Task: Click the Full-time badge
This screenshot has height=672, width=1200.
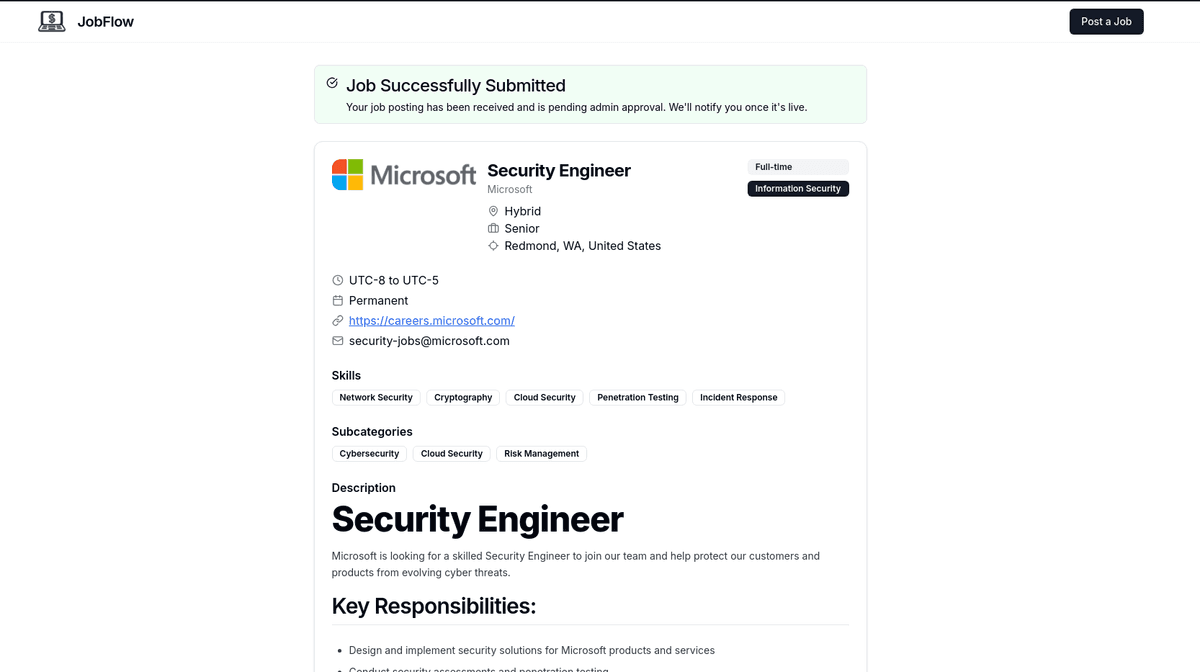Action: click(798, 167)
